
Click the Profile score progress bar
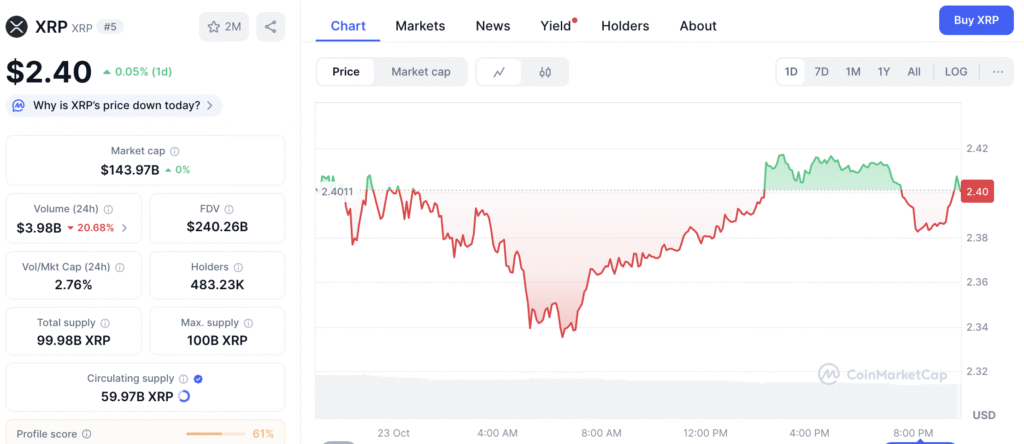pyautogui.click(x=217, y=434)
